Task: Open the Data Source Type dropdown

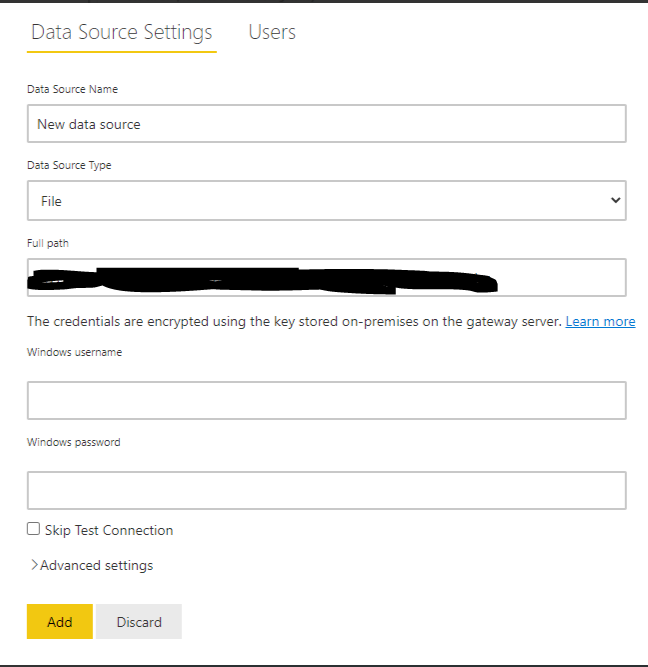Action: [x=327, y=200]
